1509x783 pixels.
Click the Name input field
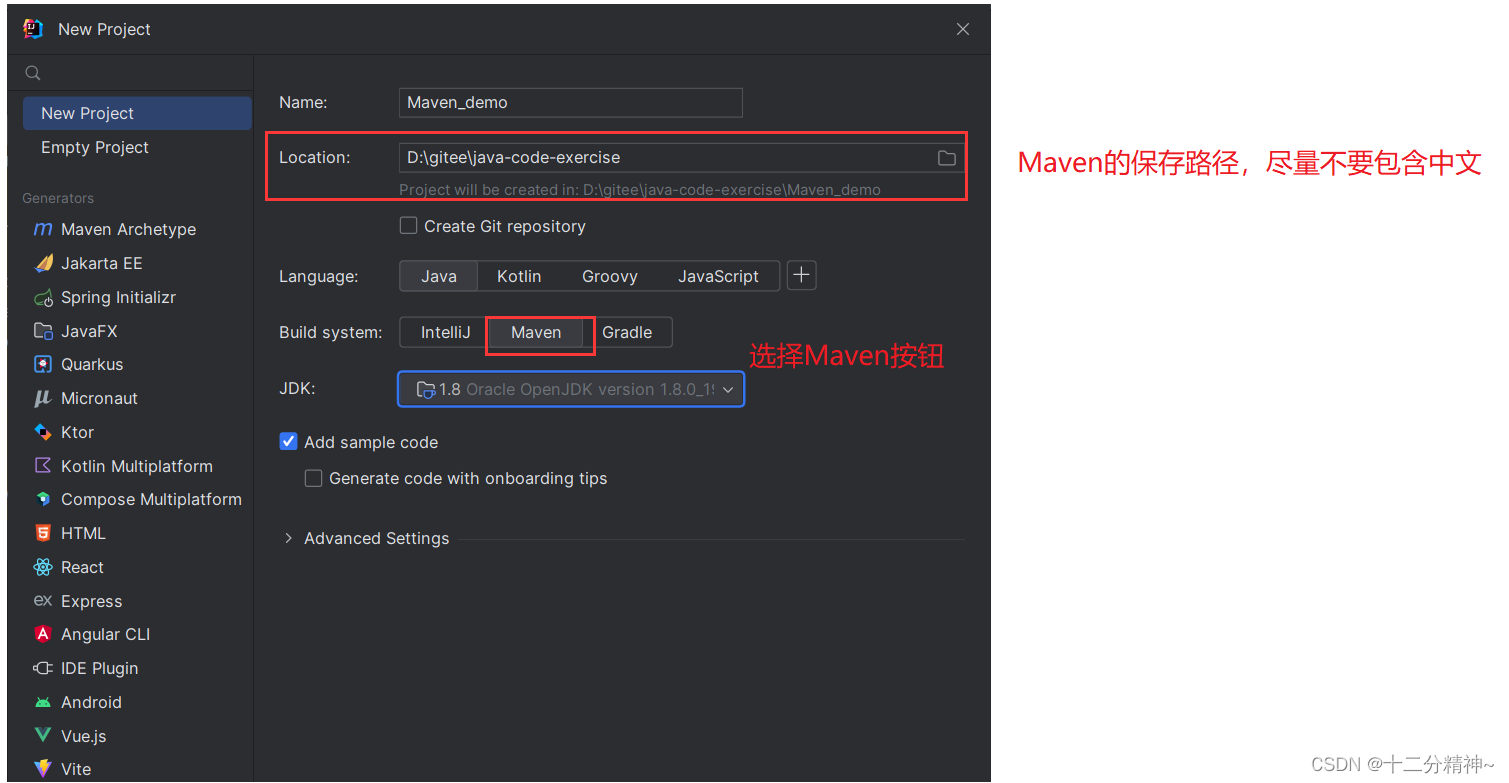click(571, 102)
